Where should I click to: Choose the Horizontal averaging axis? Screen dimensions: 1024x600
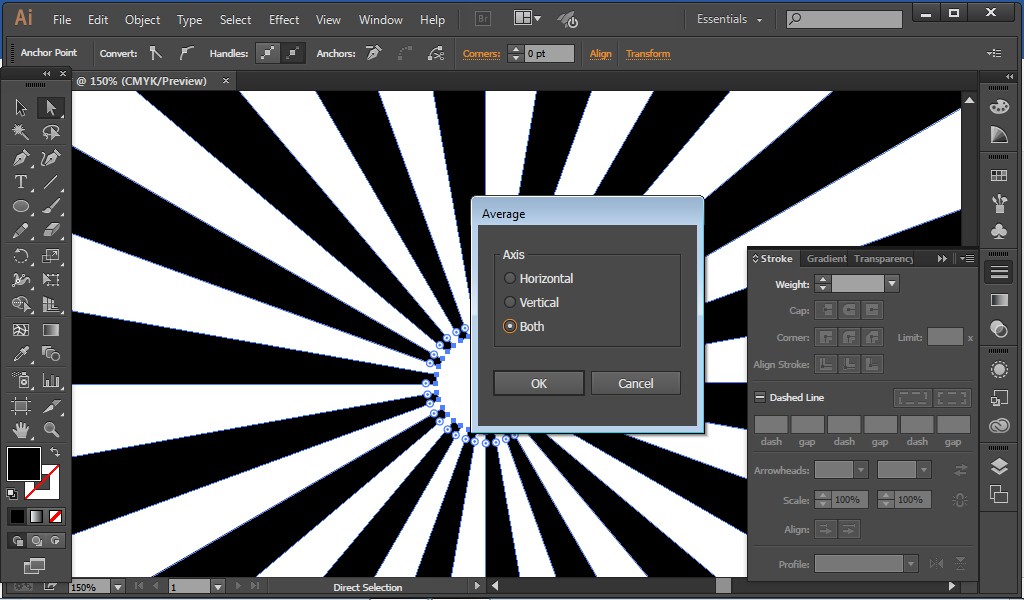pyautogui.click(x=510, y=278)
